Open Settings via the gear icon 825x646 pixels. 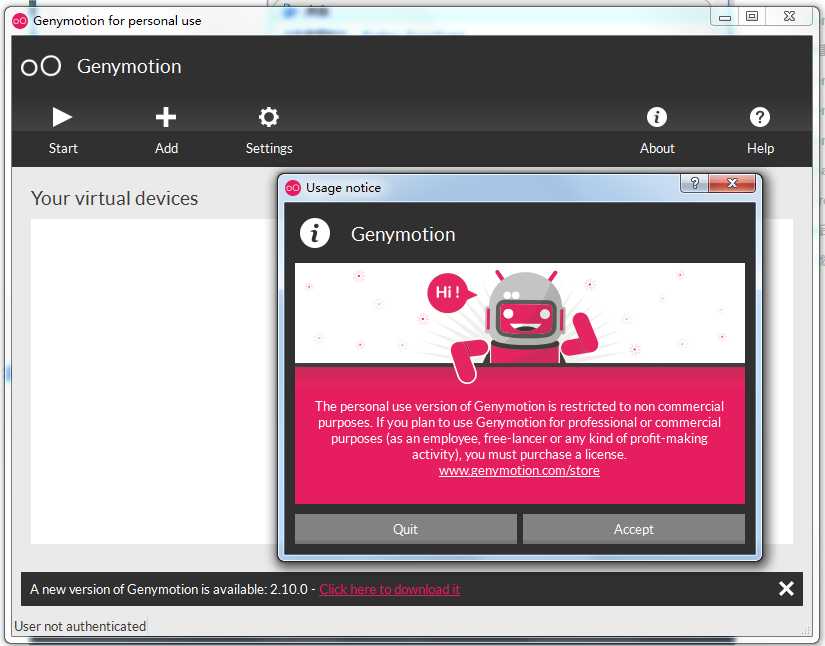(x=269, y=117)
